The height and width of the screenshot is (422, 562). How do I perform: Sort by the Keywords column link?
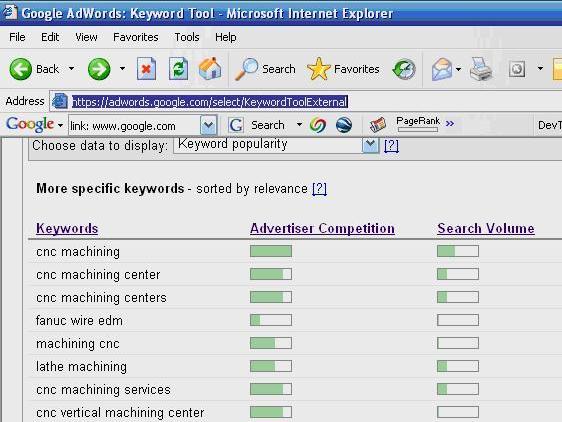pyautogui.click(x=67, y=228)
